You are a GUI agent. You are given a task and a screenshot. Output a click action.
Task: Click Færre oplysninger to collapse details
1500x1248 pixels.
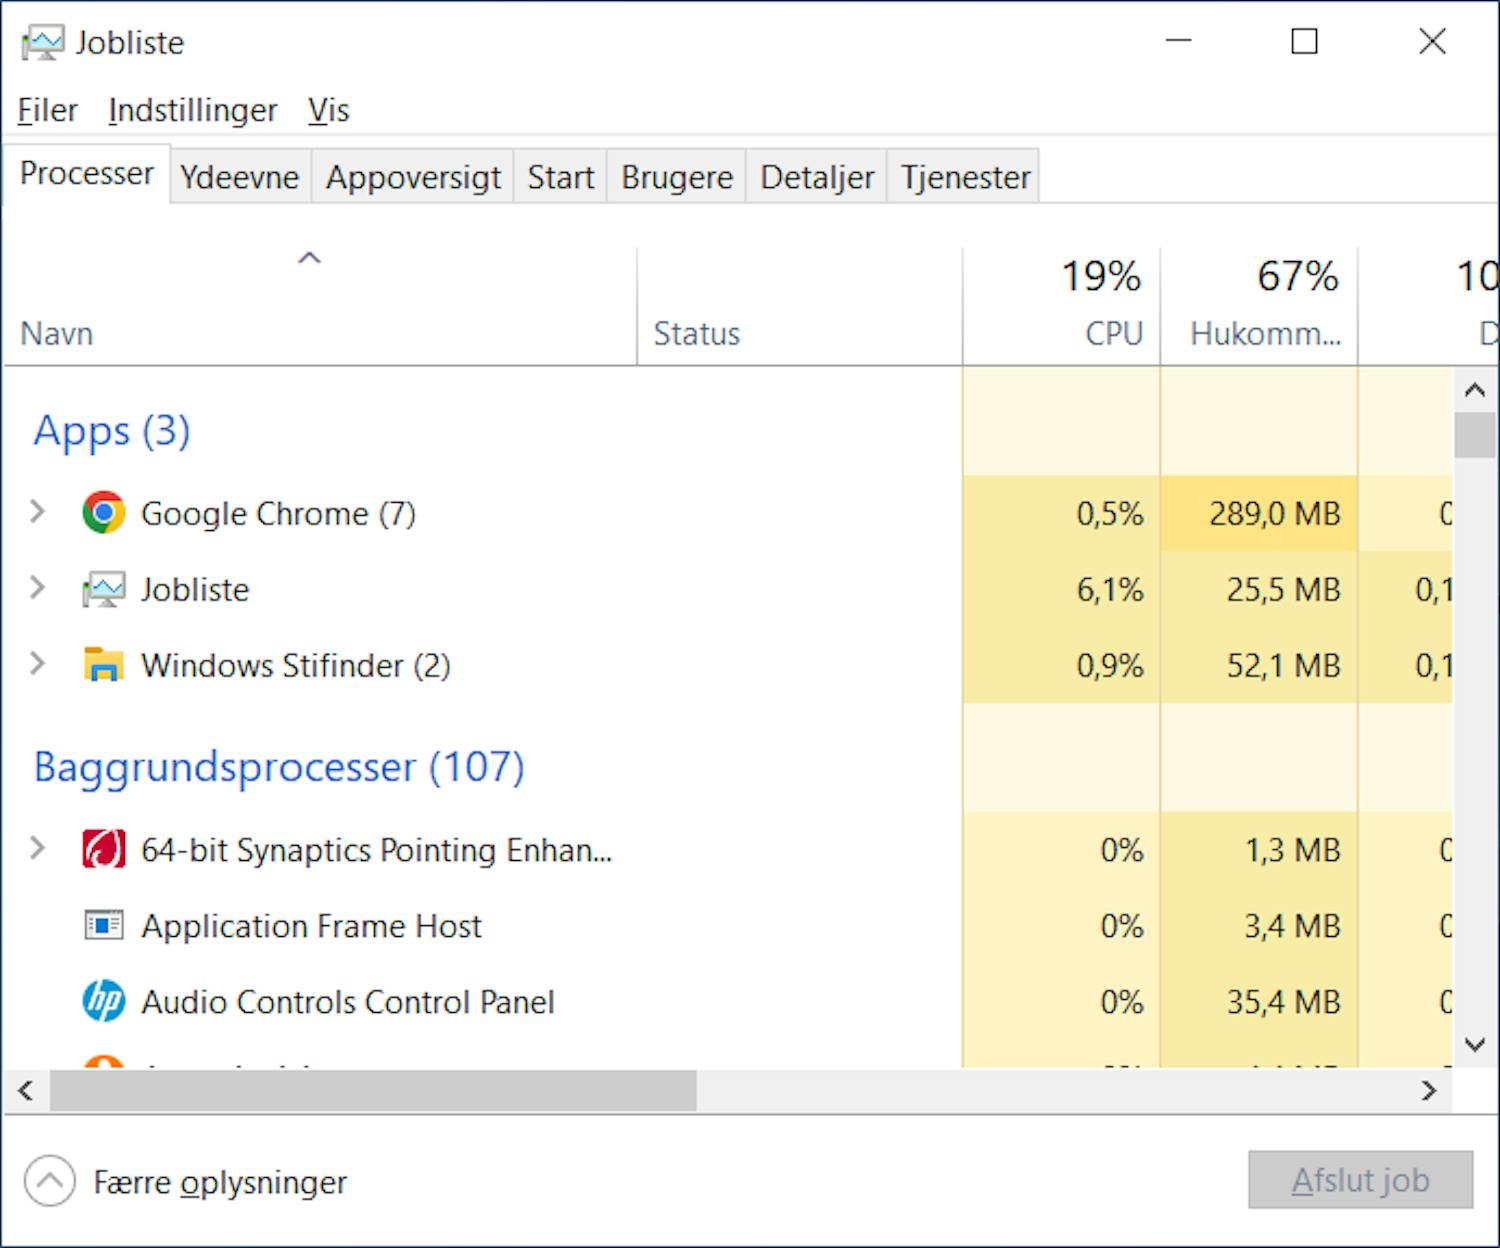pyautogui.click(x=220, y=1182)
